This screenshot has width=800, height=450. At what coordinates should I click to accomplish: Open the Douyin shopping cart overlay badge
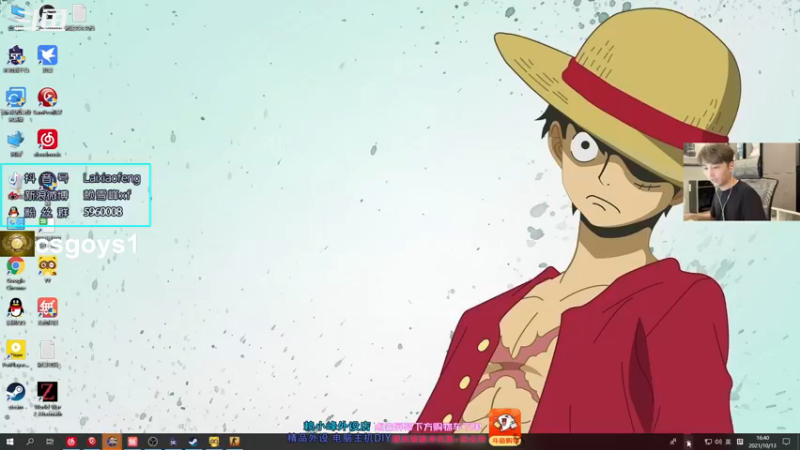[505, 427]
